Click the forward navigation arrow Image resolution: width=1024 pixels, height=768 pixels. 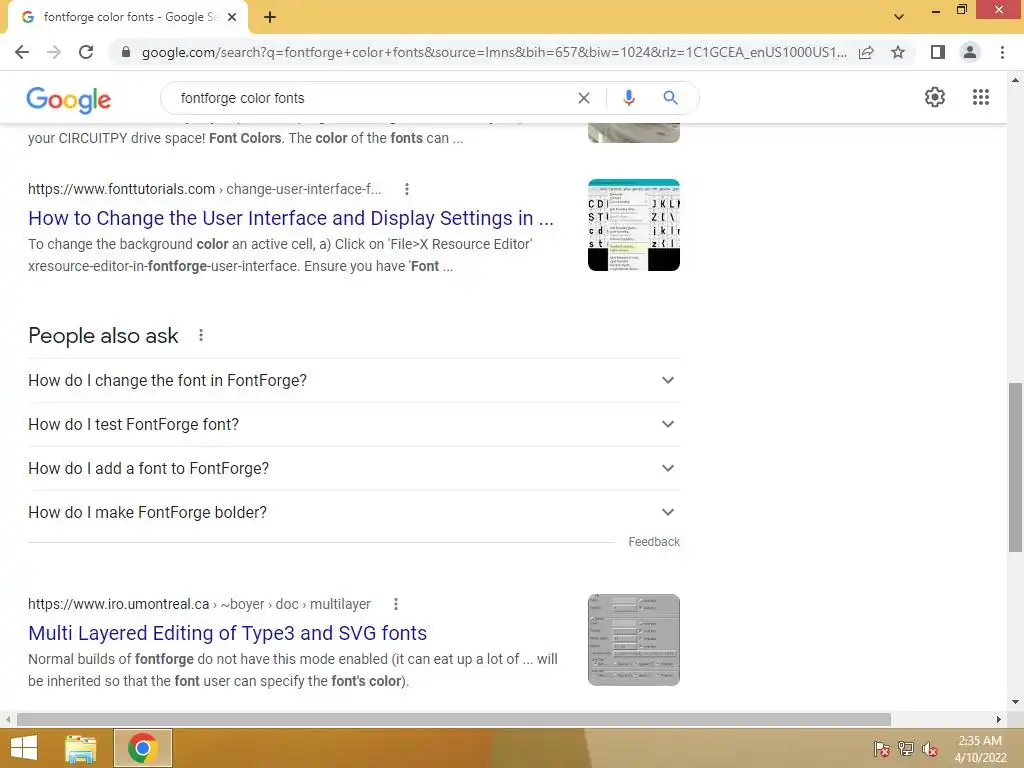pos(54,52)
